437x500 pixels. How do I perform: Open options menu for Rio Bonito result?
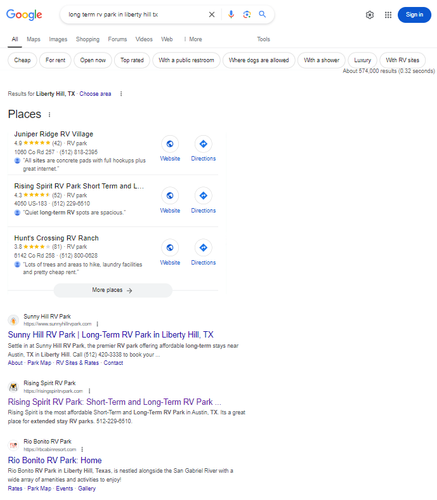coord(82,449)
